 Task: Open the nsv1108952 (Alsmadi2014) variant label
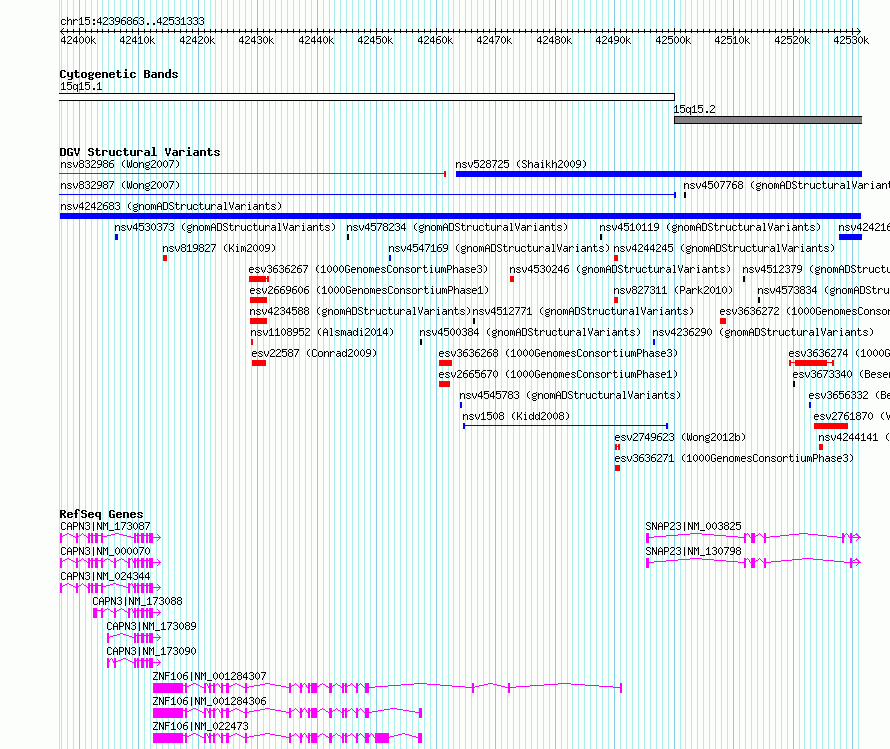click(322, 333)
